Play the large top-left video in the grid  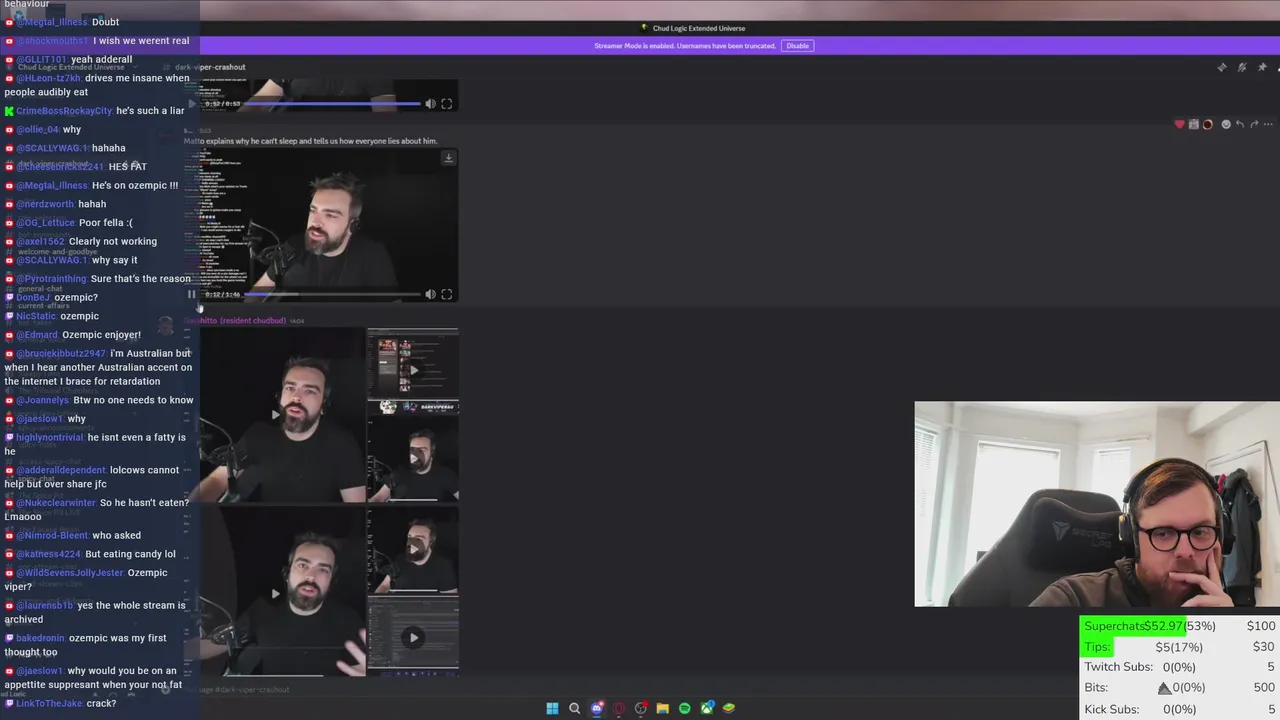[x=276, y=414]
